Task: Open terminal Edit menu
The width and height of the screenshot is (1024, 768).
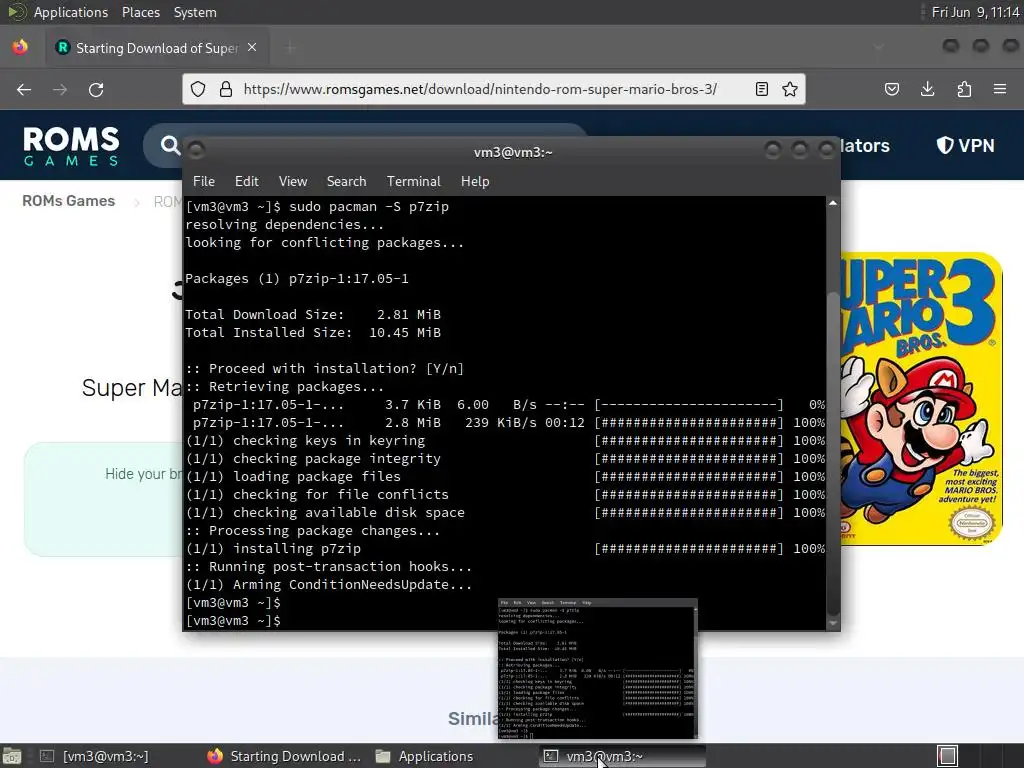Action: tap(246, 182)
